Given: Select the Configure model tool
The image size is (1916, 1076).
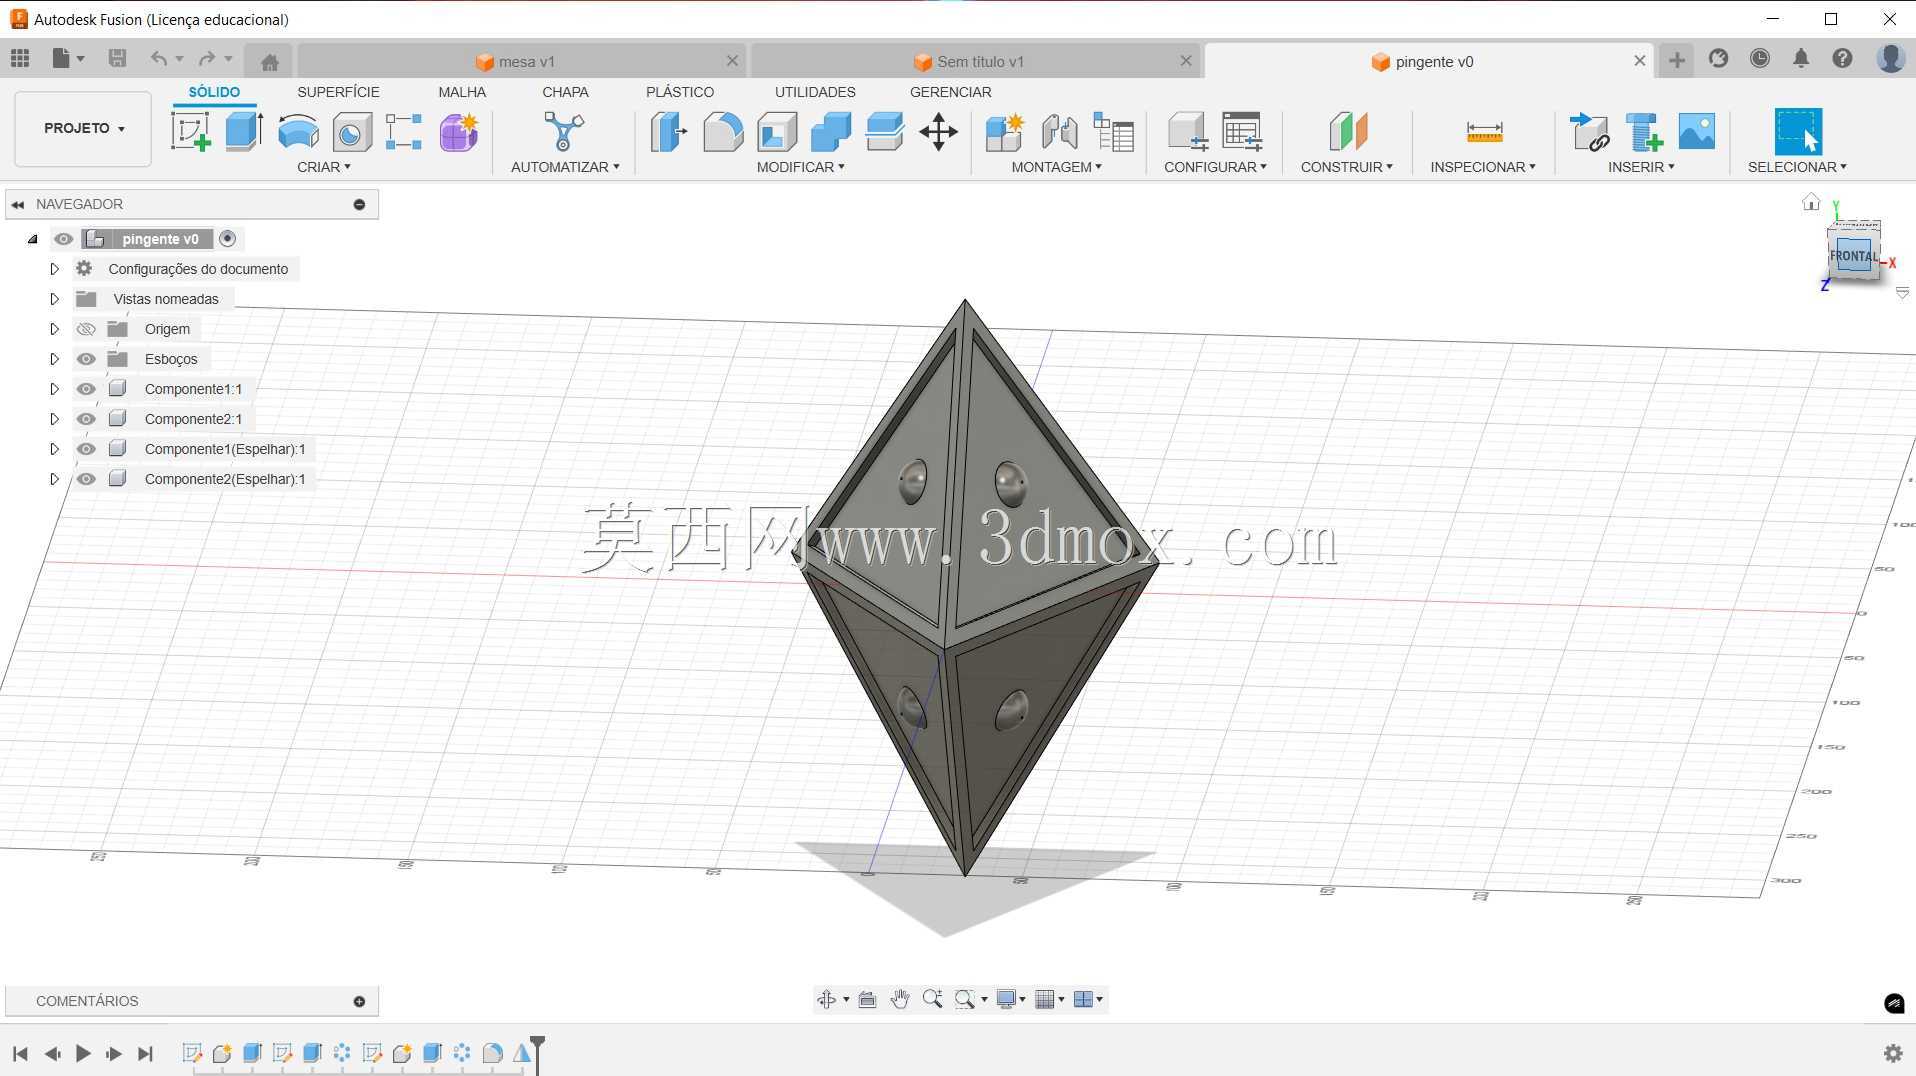Looking at the screenshot, I should click(1188, 132).
